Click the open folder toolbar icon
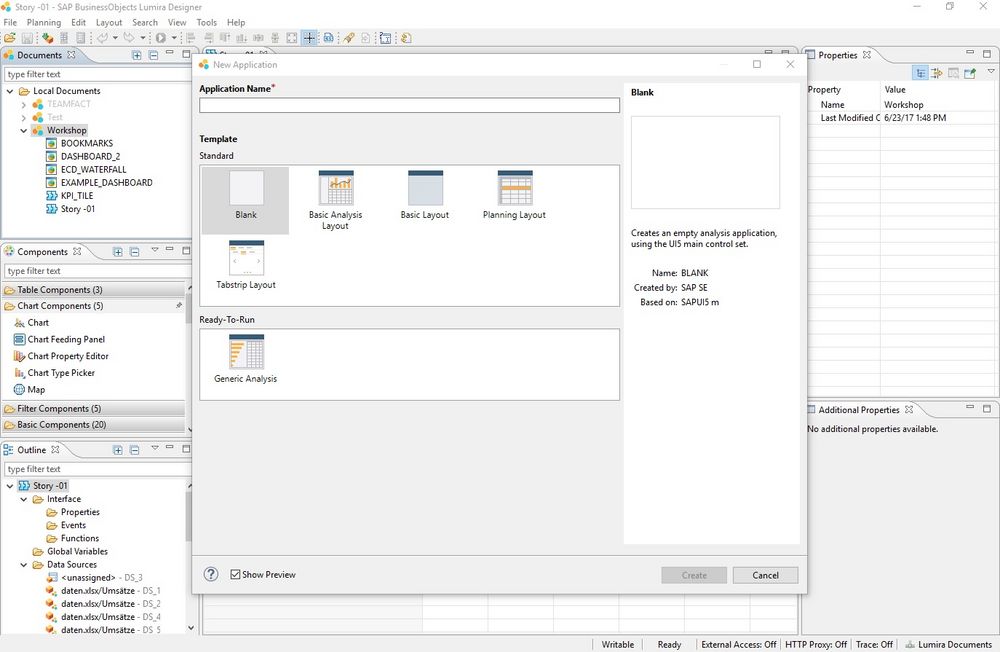The width and height of the screenshot is (1000, 652). tap(10, 38)
